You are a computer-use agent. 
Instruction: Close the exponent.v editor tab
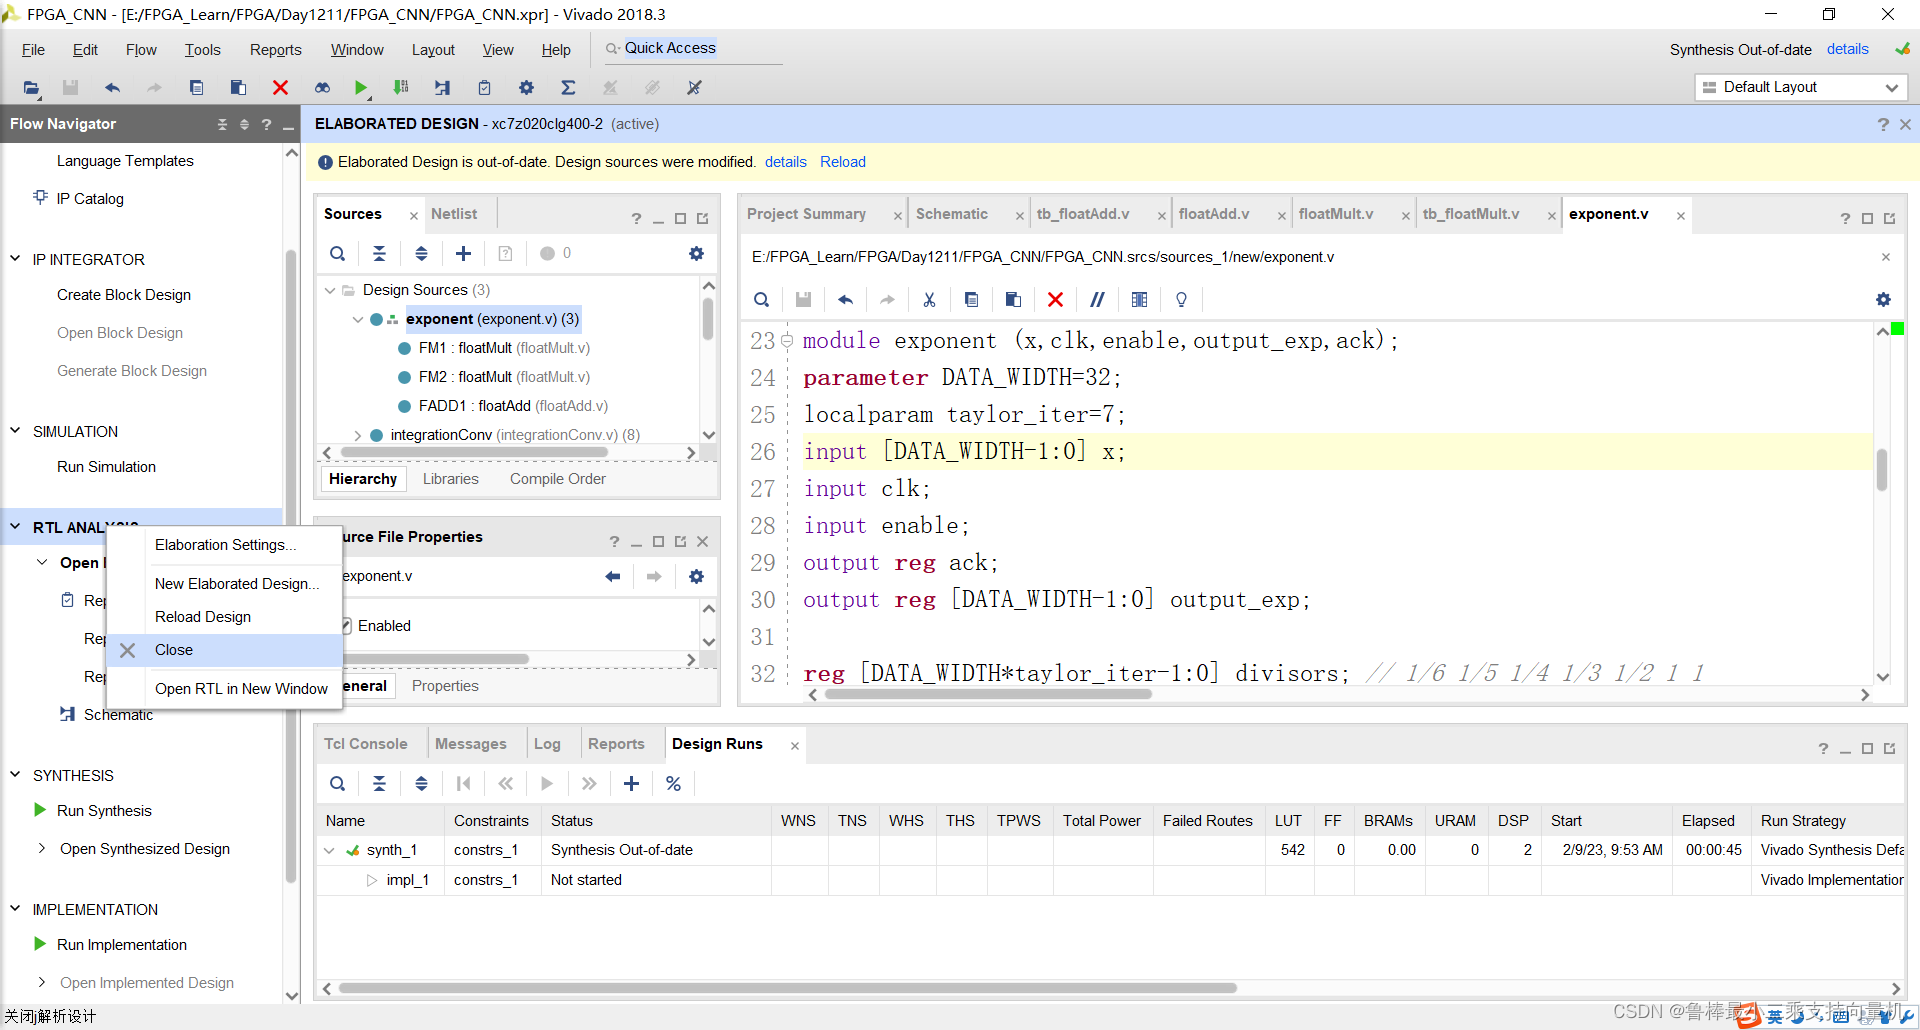[x=1681, y=216]
